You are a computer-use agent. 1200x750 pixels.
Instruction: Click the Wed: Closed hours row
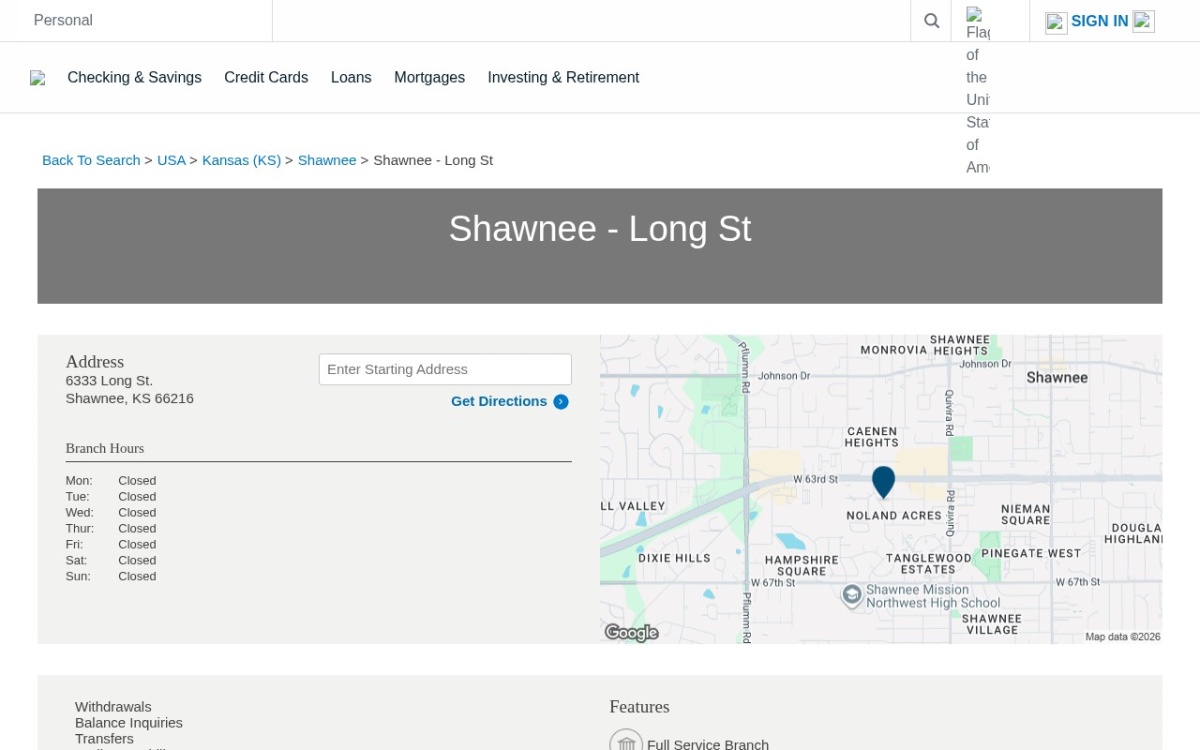click(111, 513)
